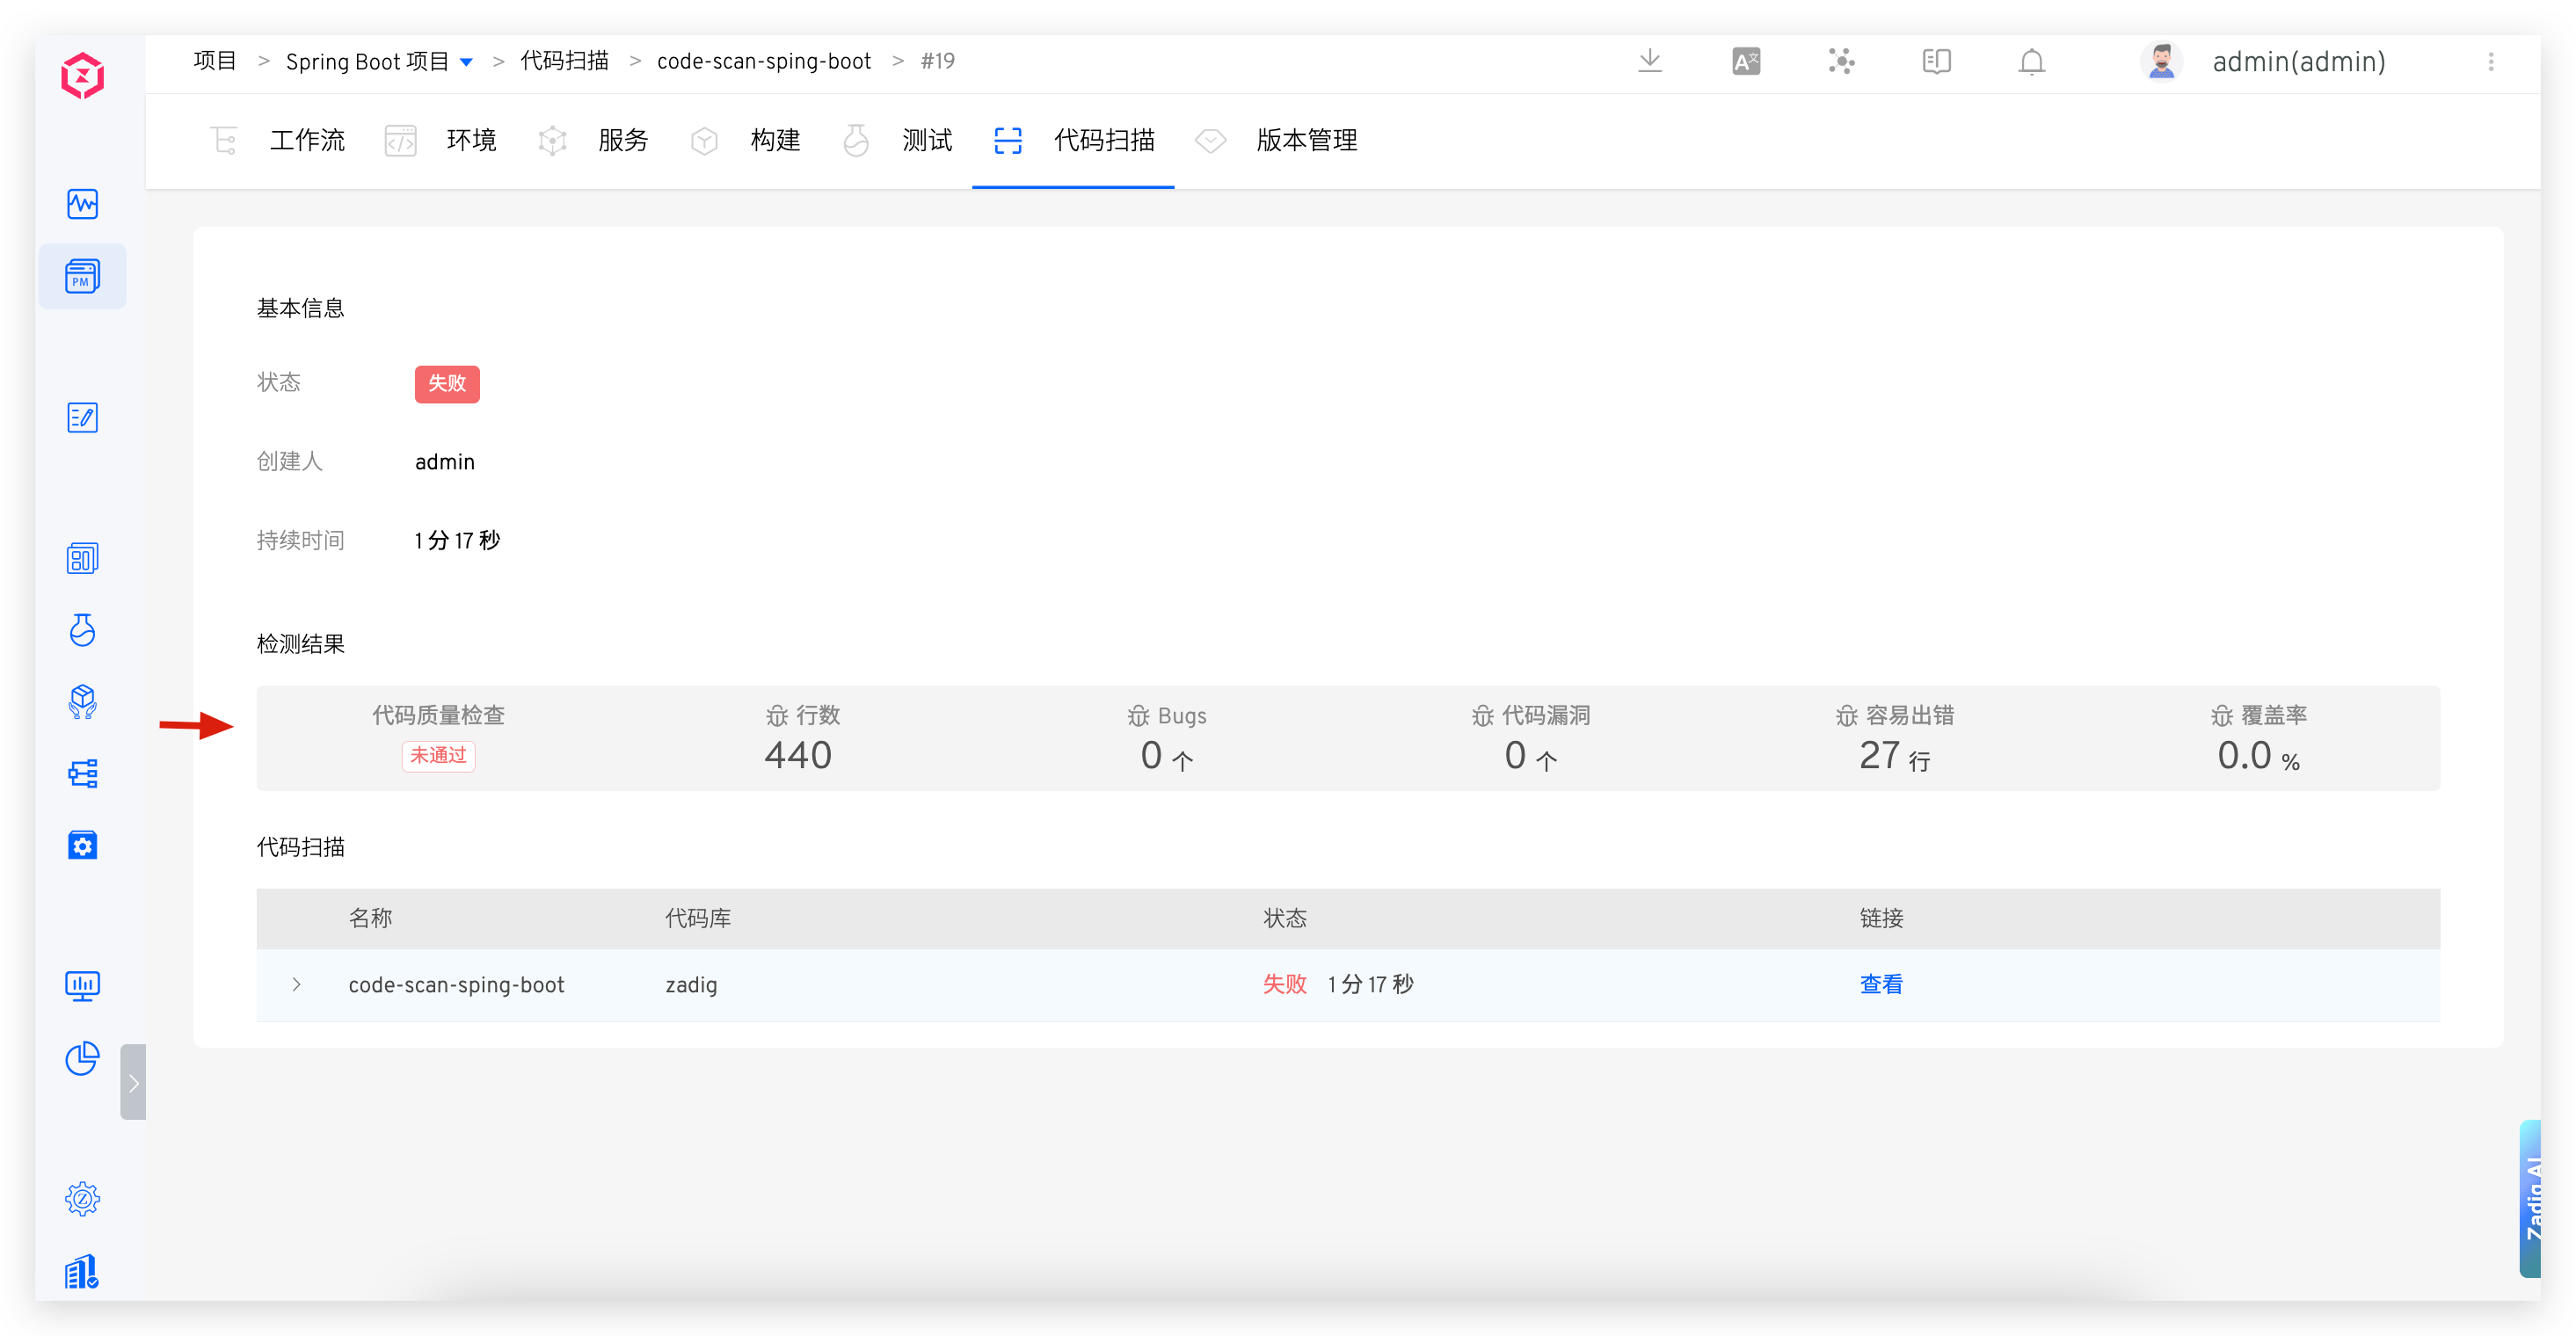Click the admin user avatar

[x=2162, y=61]
